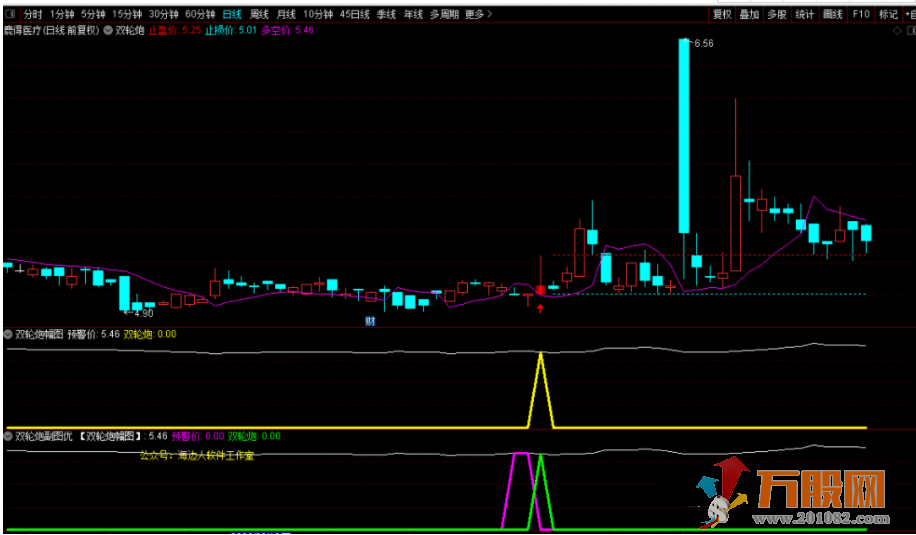
Task: Click green 双轮炮: 0.00 in bottom panel
Action: pos(254,436)
